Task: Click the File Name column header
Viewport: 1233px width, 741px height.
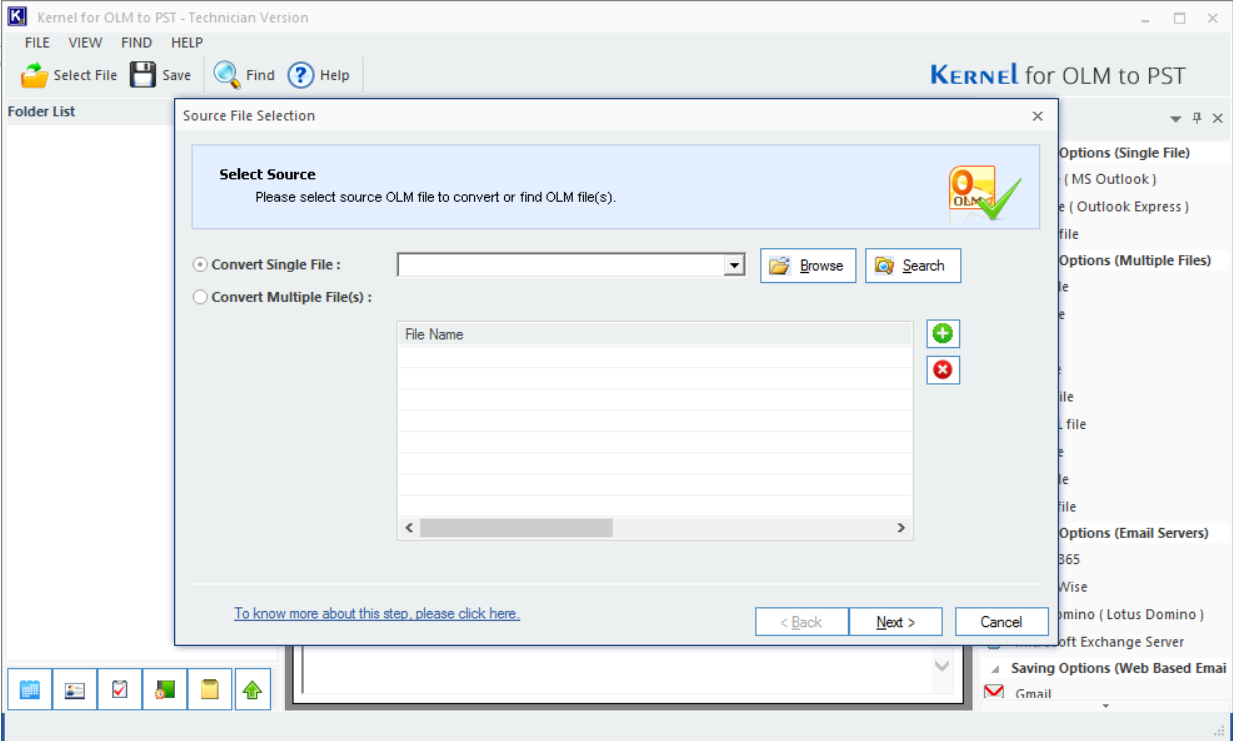Action: (655, 334)
